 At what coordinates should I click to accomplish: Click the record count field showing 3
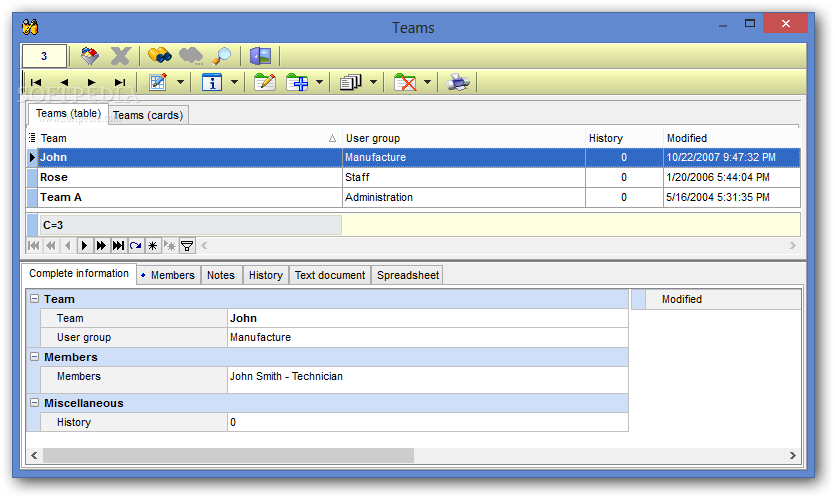(x=44, y=56)
